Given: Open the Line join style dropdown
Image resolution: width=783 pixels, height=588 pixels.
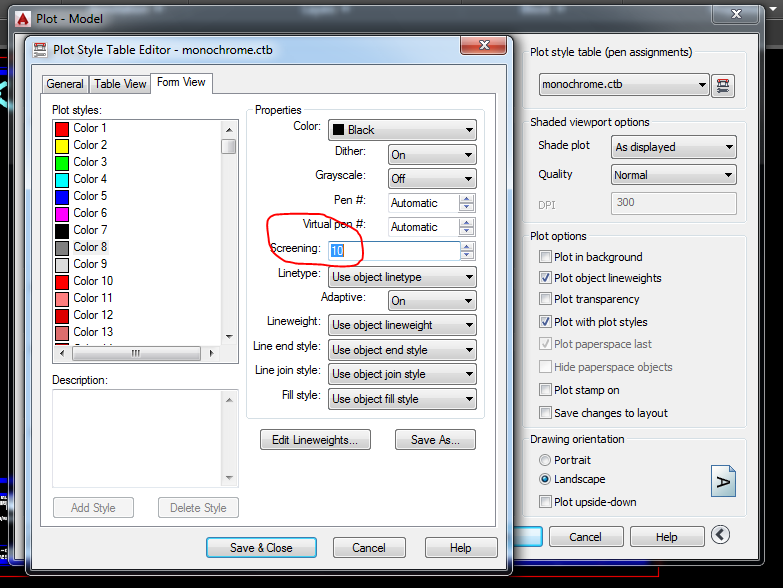Looking at the screenshot, I should click(402, 374).
